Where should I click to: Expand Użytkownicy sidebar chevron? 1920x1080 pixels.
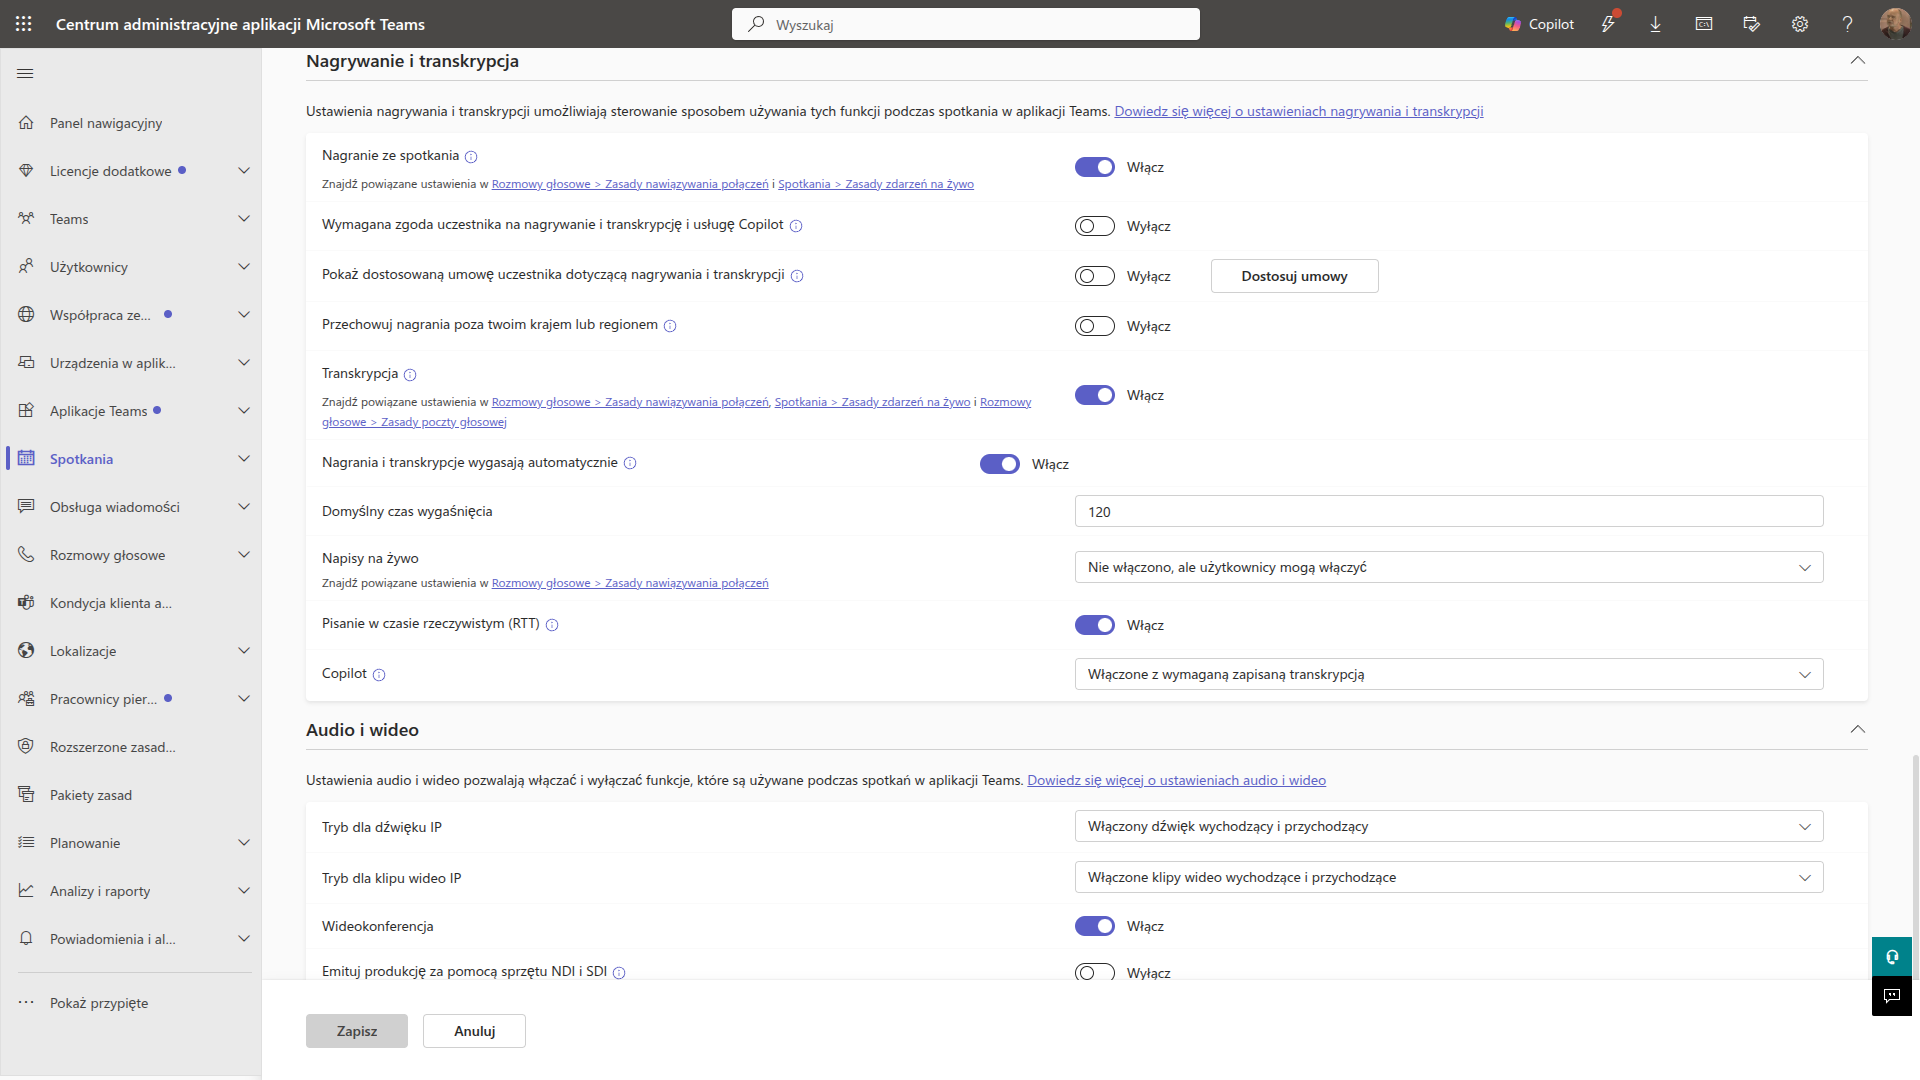click(244, 267)
